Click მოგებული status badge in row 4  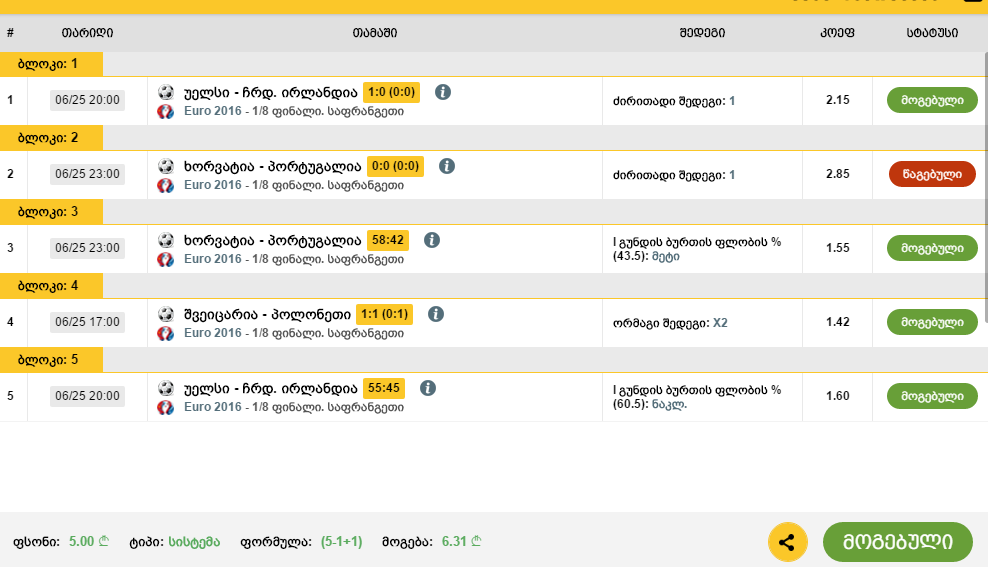click(932, 322)
